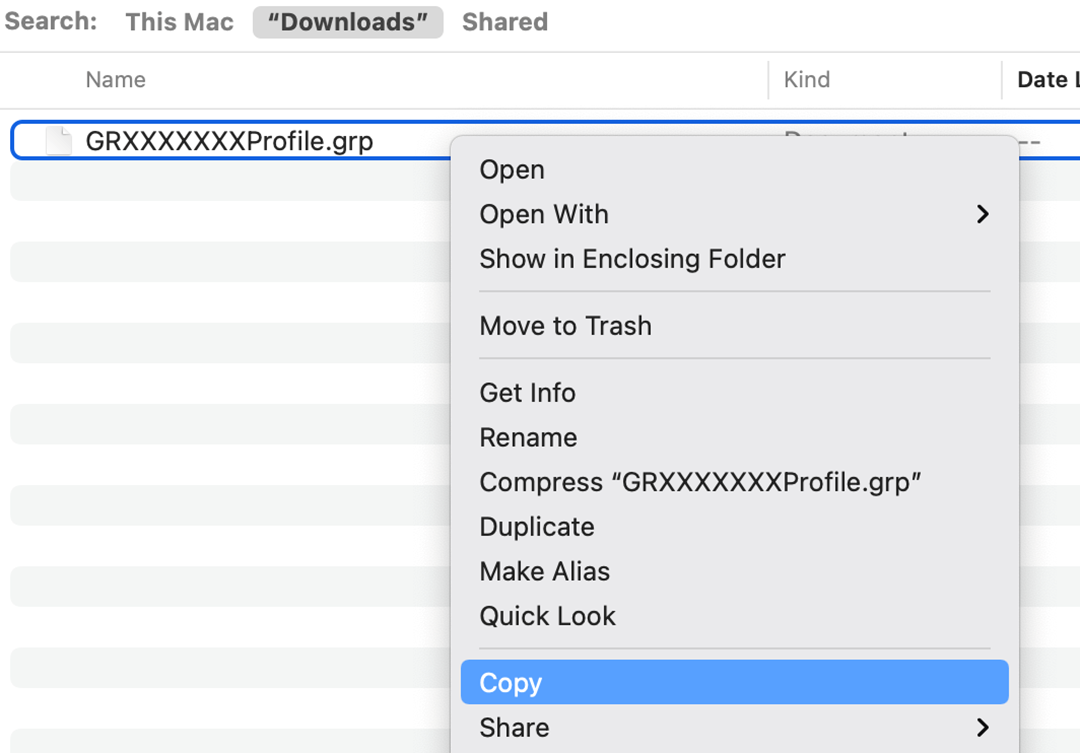Sort by the Kind column header

click(807, 80)
